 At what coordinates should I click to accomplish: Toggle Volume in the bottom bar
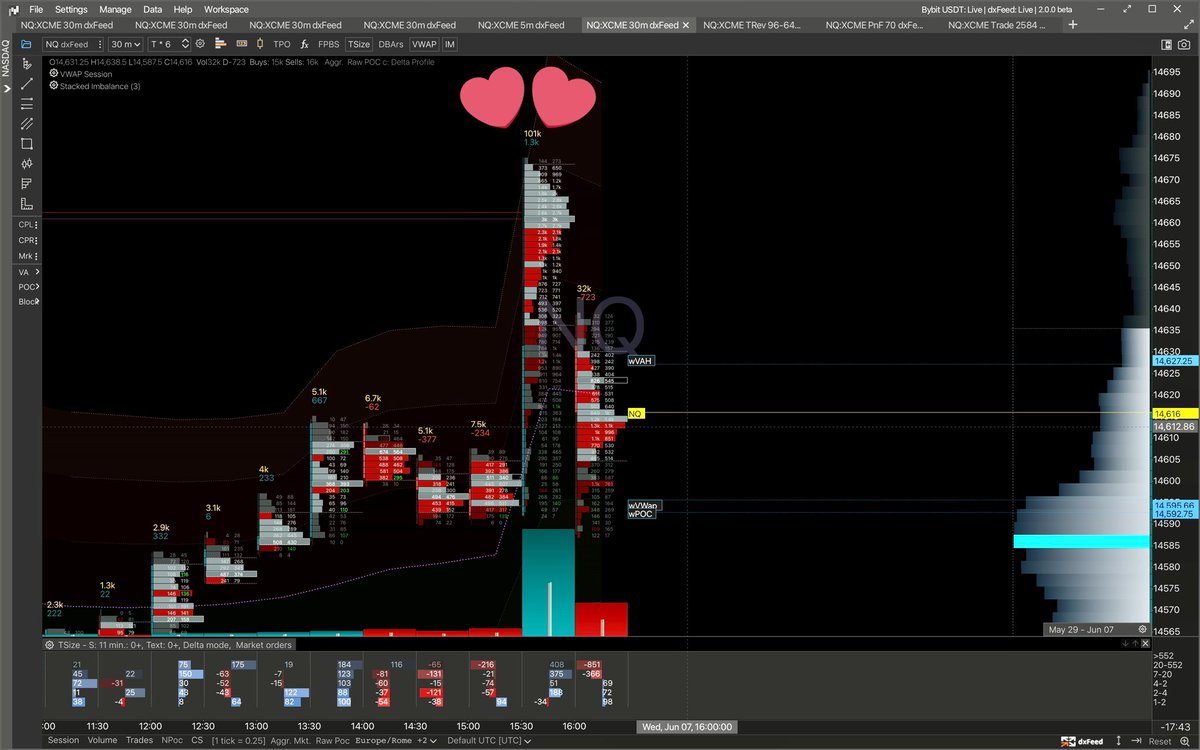(x=102, y=741)
